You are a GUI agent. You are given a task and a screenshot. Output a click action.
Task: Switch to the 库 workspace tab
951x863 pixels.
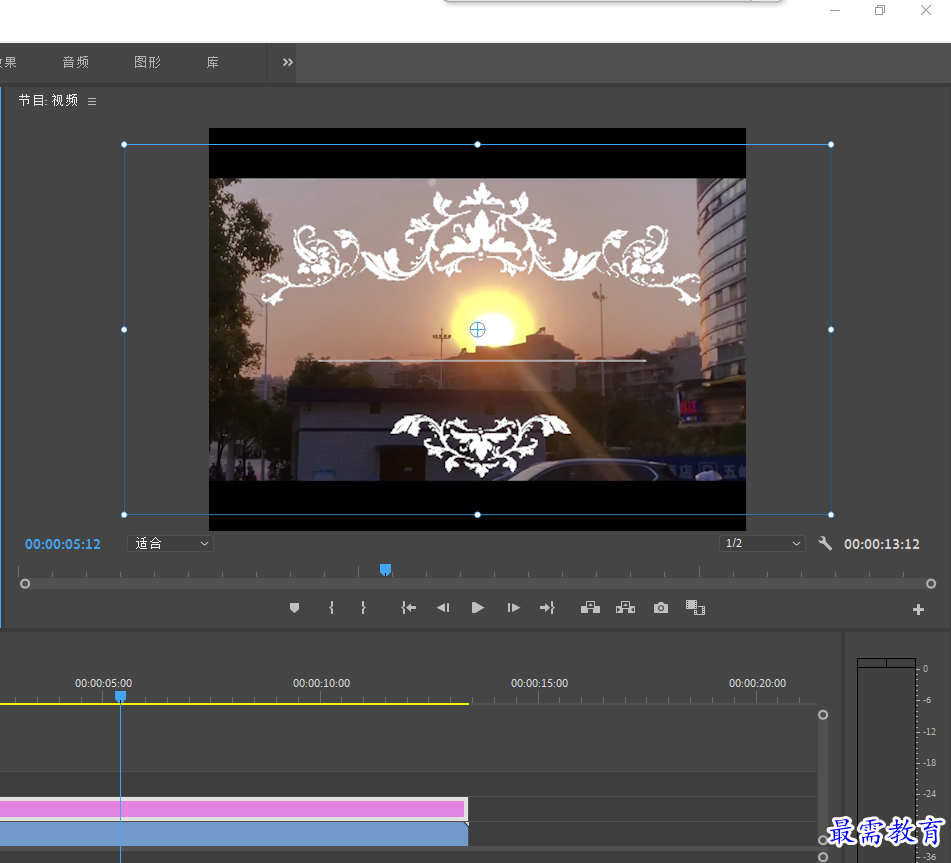click(x=213, y=62)
